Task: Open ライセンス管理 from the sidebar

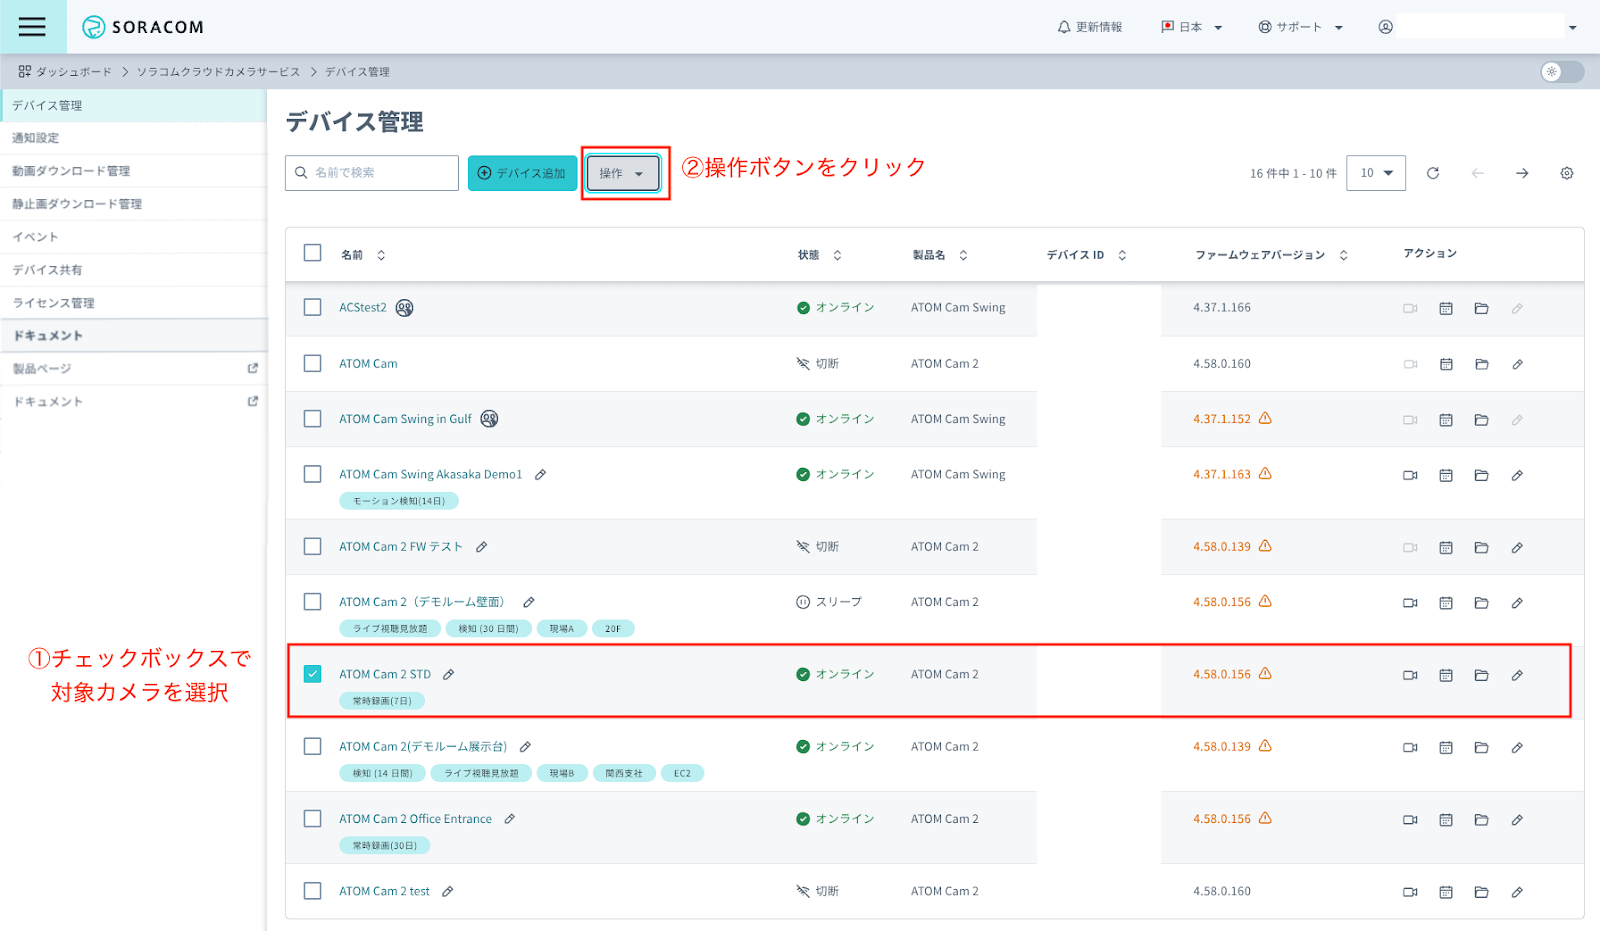Action: (x=54, y=303)
